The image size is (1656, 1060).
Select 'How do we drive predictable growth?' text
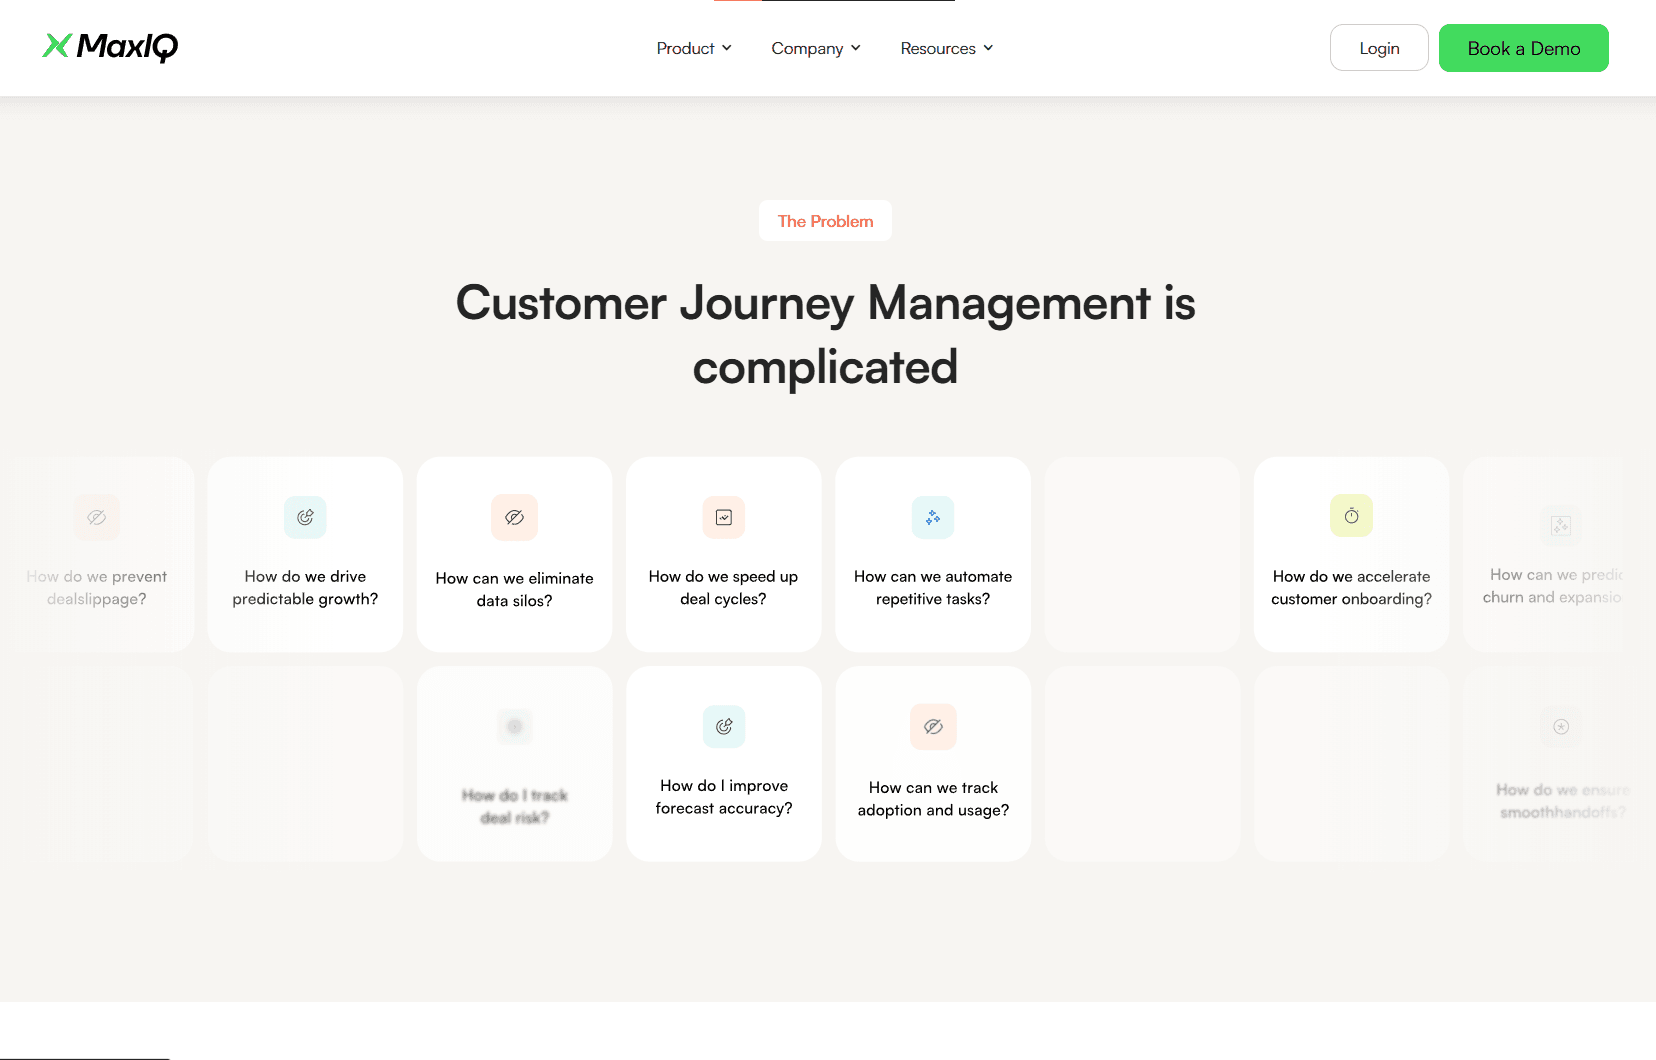point(305,588)
